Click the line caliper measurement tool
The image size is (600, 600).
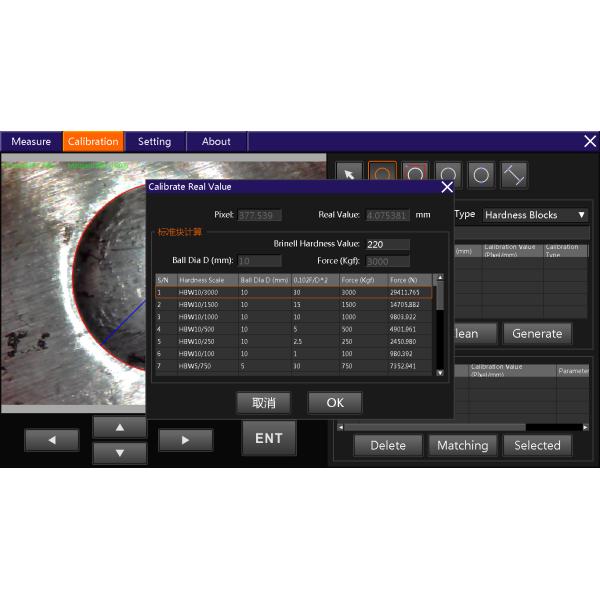513,175
